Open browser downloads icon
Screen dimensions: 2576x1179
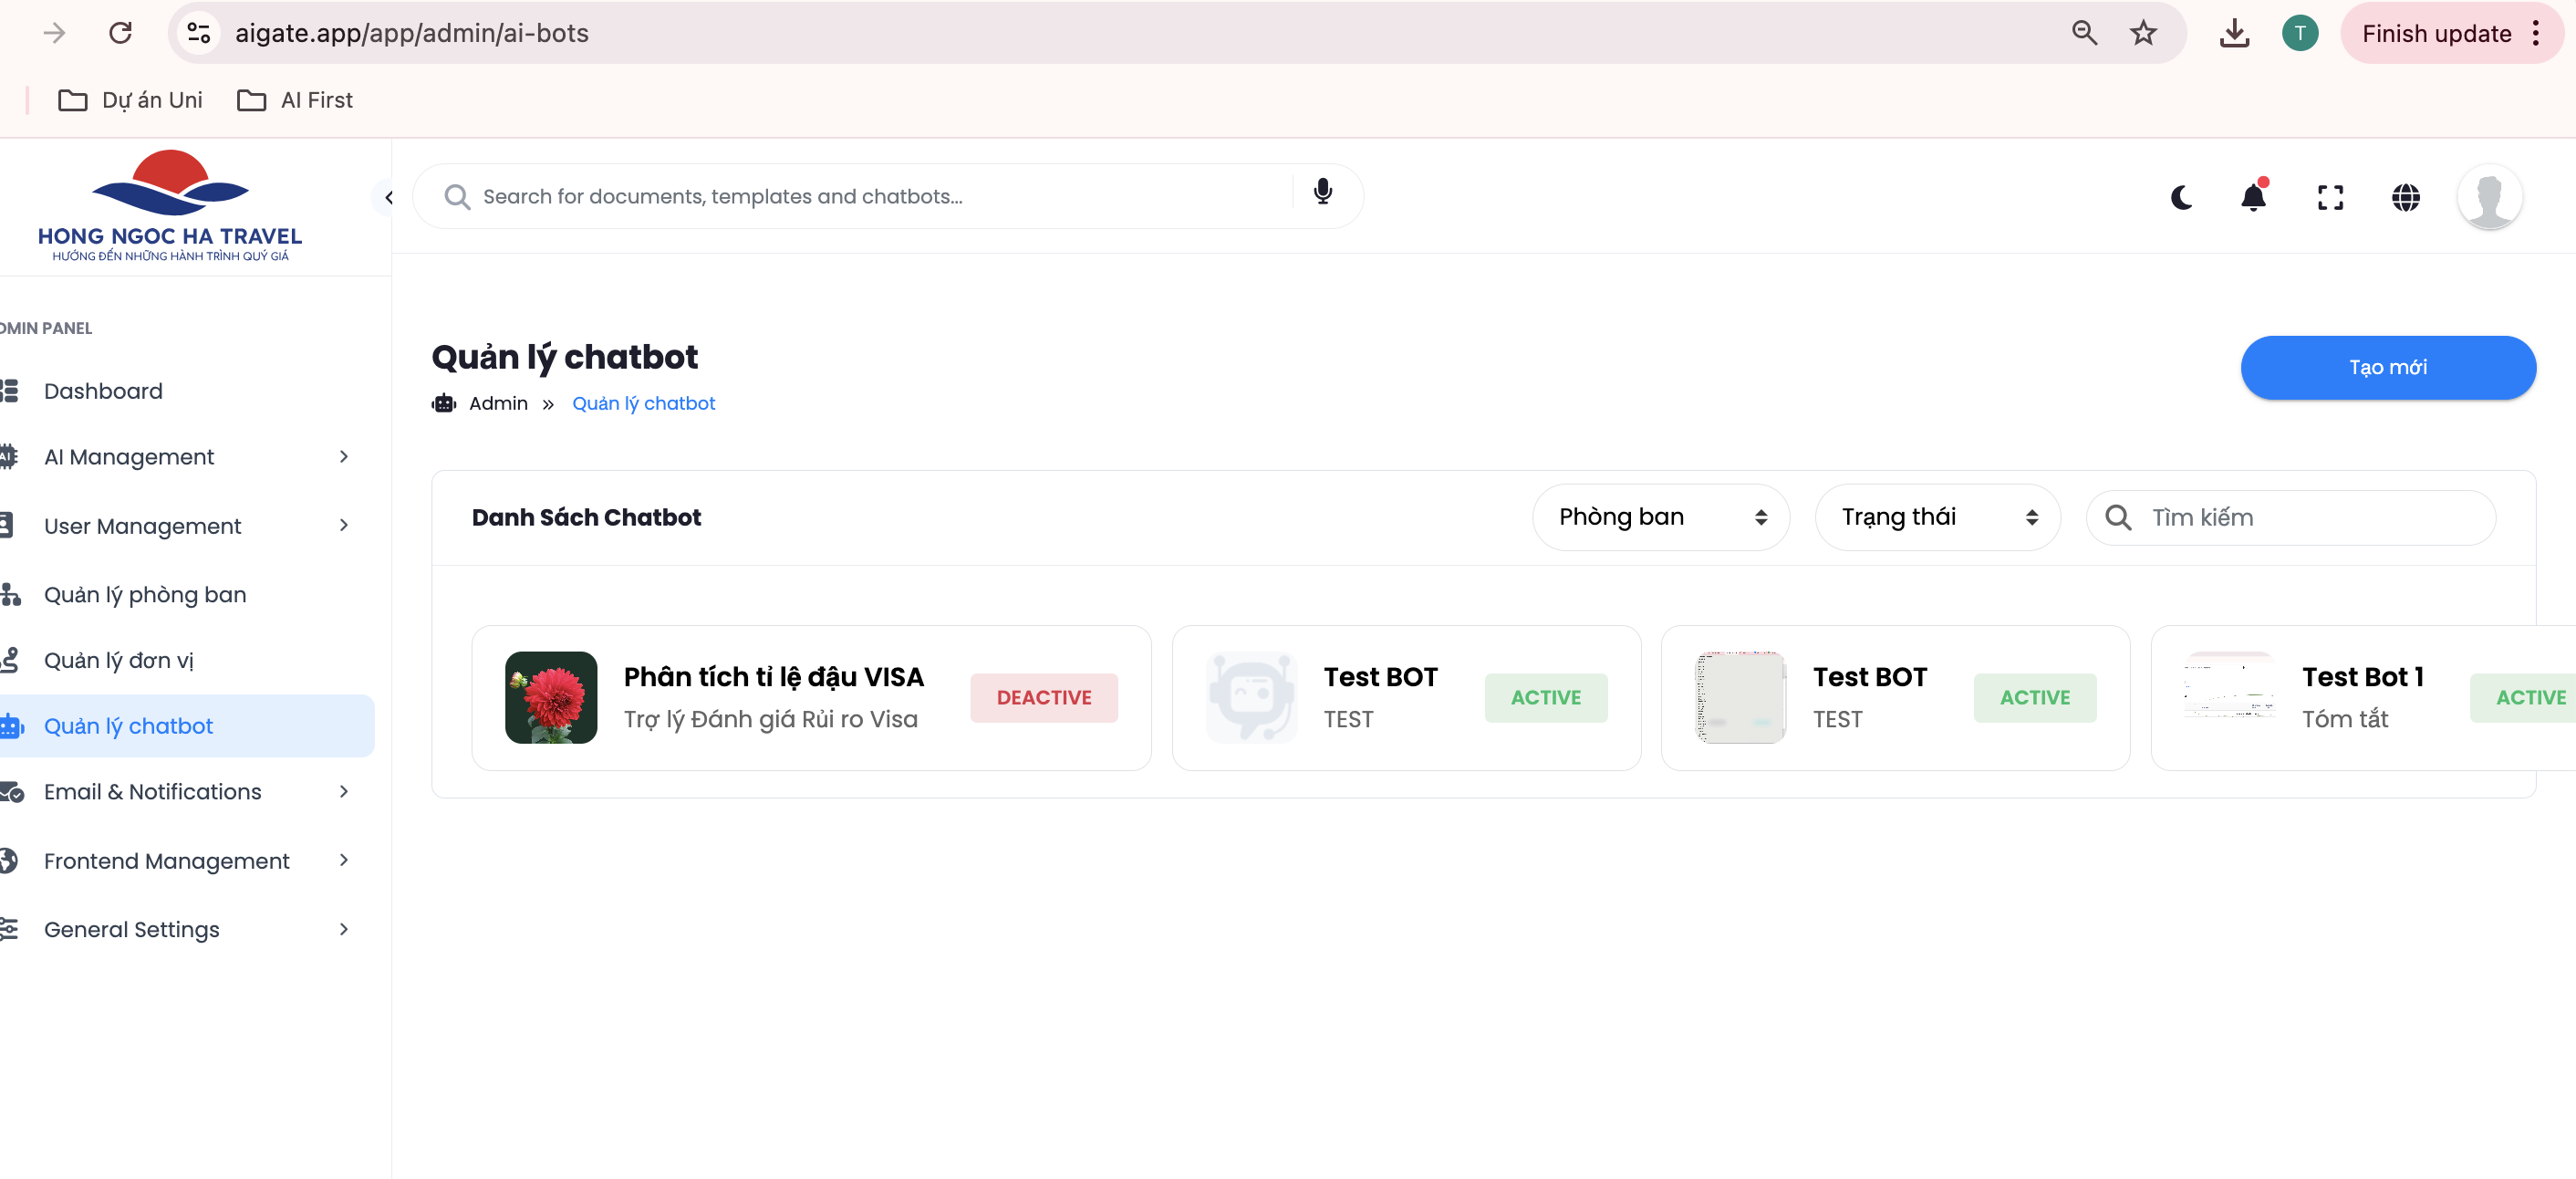click(x=2234, y=33)
